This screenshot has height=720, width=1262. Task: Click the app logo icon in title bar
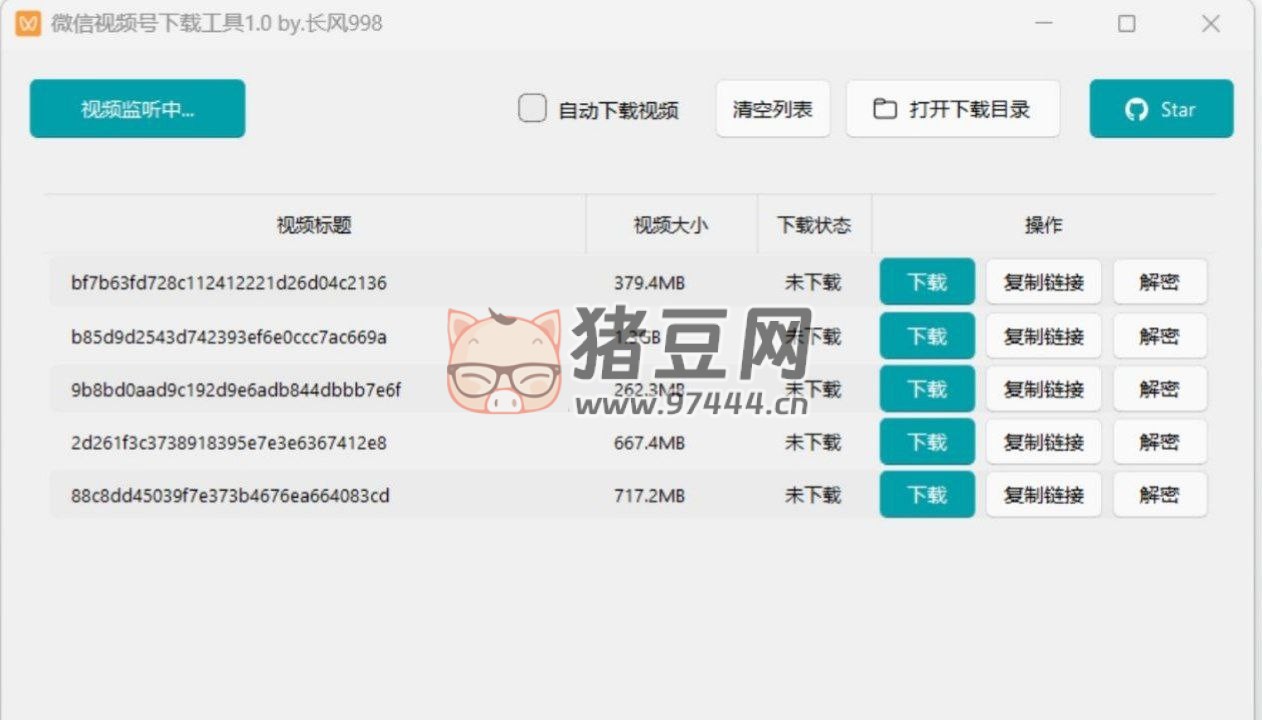(28, 24)
